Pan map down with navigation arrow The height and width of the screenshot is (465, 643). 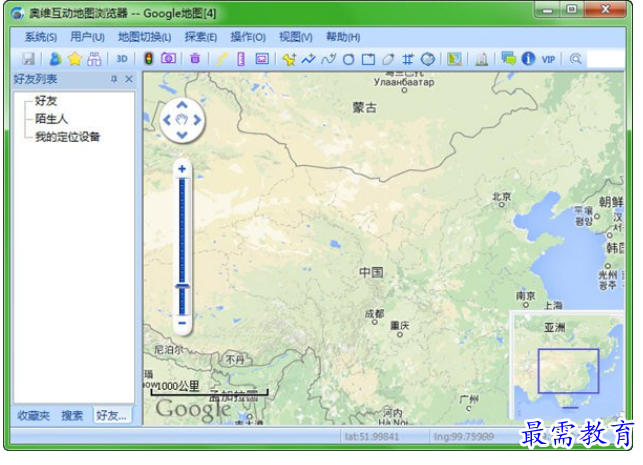tap(182, 135)
